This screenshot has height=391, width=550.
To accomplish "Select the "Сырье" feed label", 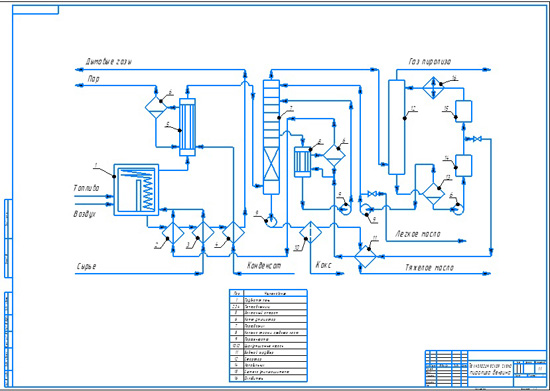I will (x=86, y=267).
